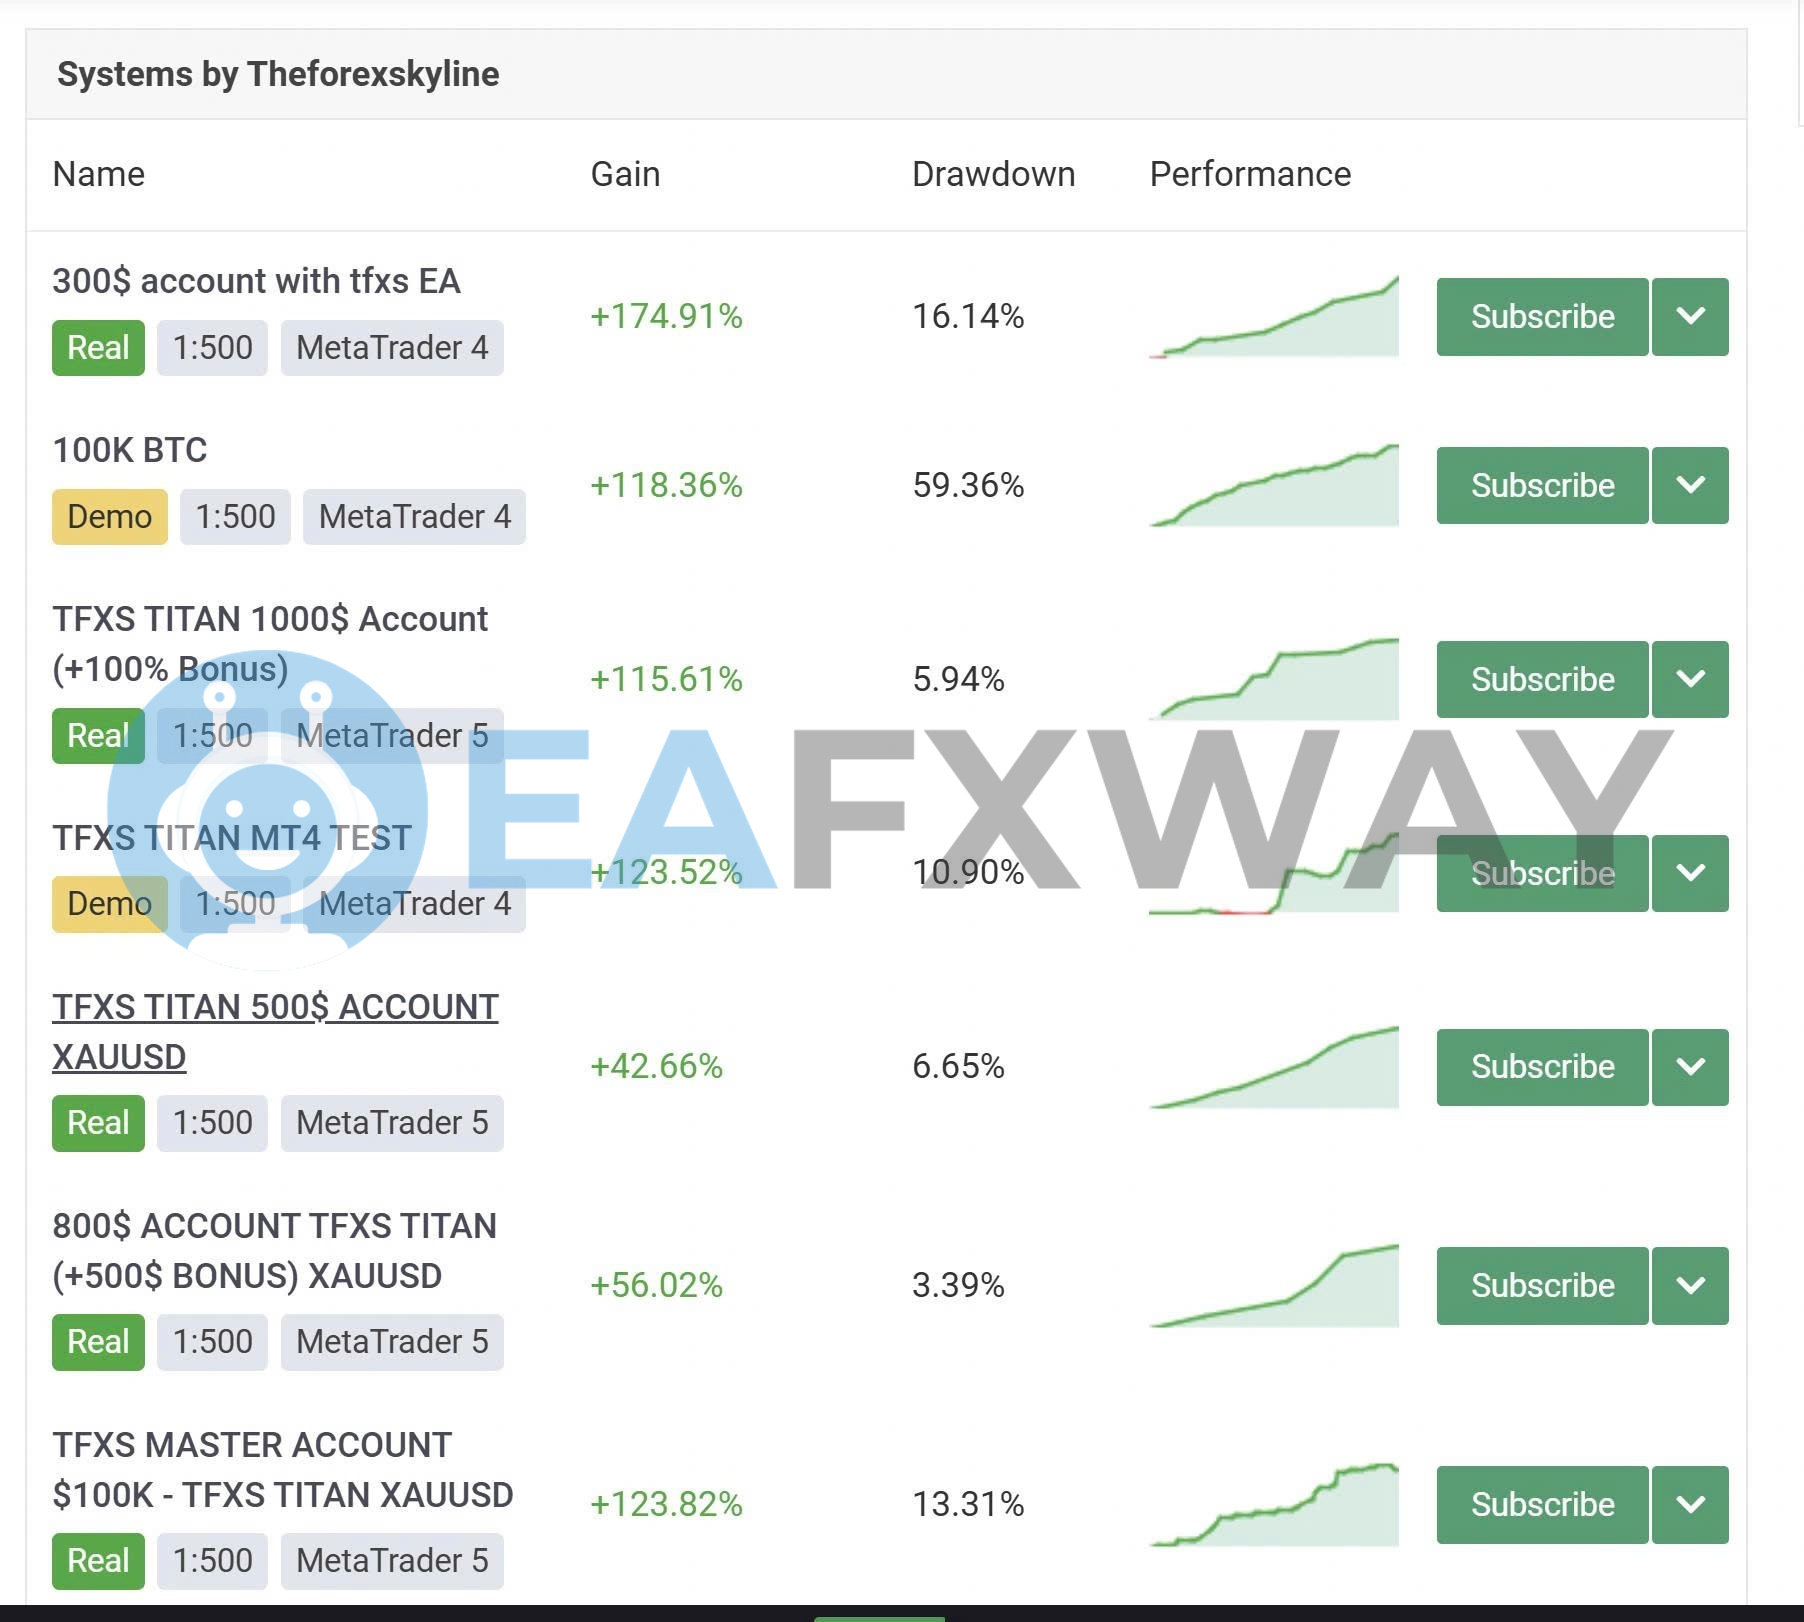Viewport: 1804px width, 1622px height.
Task: Click the Demo badge under 100K BTC
Action: [x=109, y=517]
